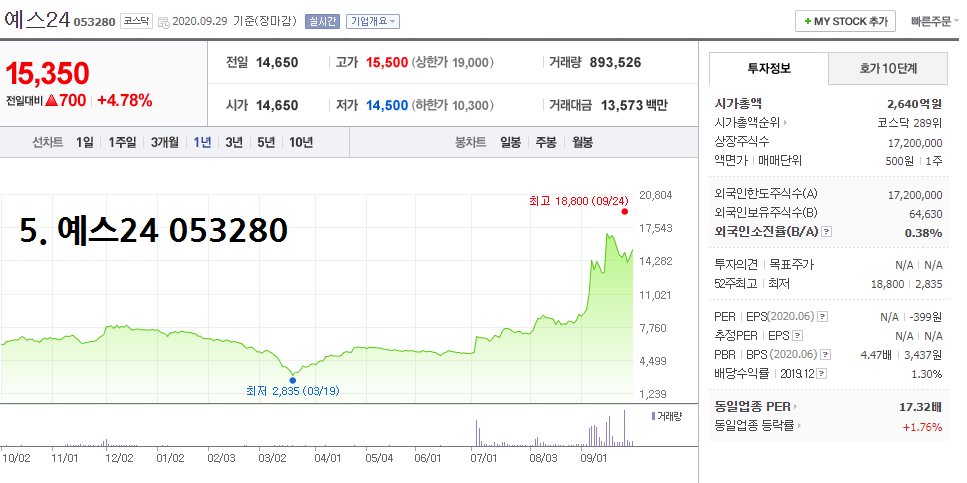Click the 동일업종 PER link
The height and width of the screenshot is (483, 967).
(x=752, y=407)
